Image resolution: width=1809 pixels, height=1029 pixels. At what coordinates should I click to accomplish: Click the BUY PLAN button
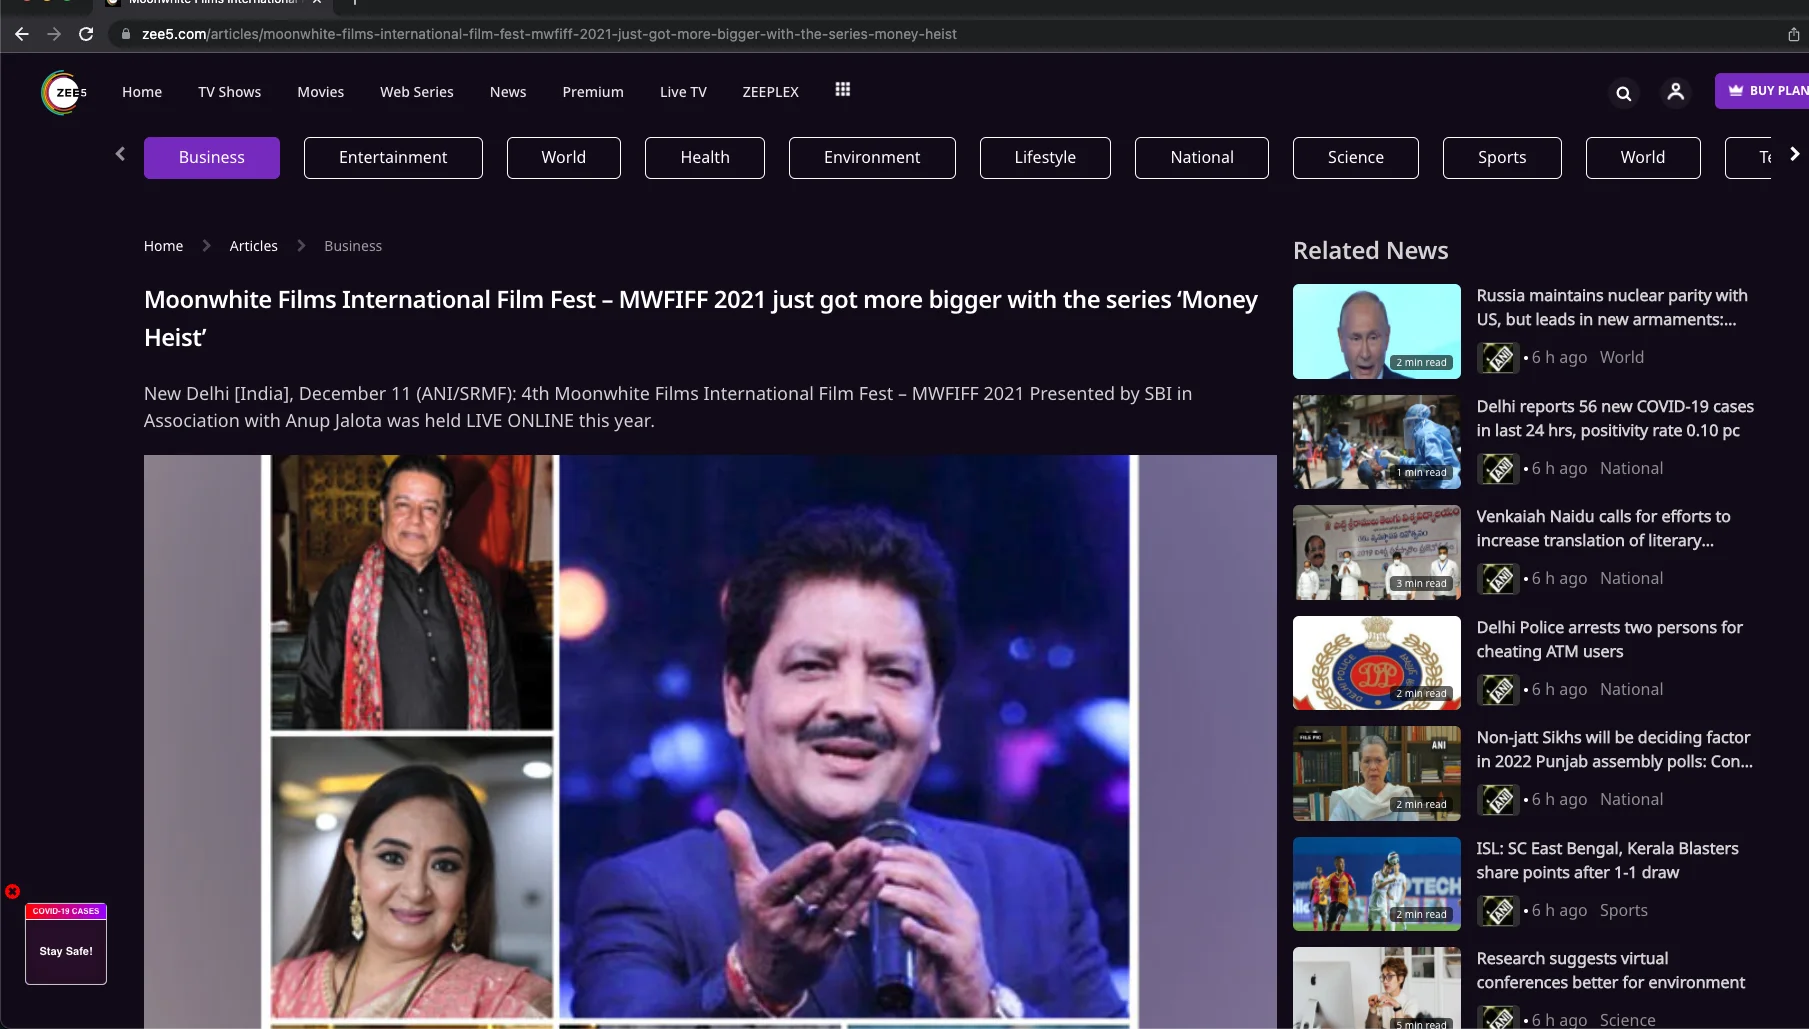1764,91
